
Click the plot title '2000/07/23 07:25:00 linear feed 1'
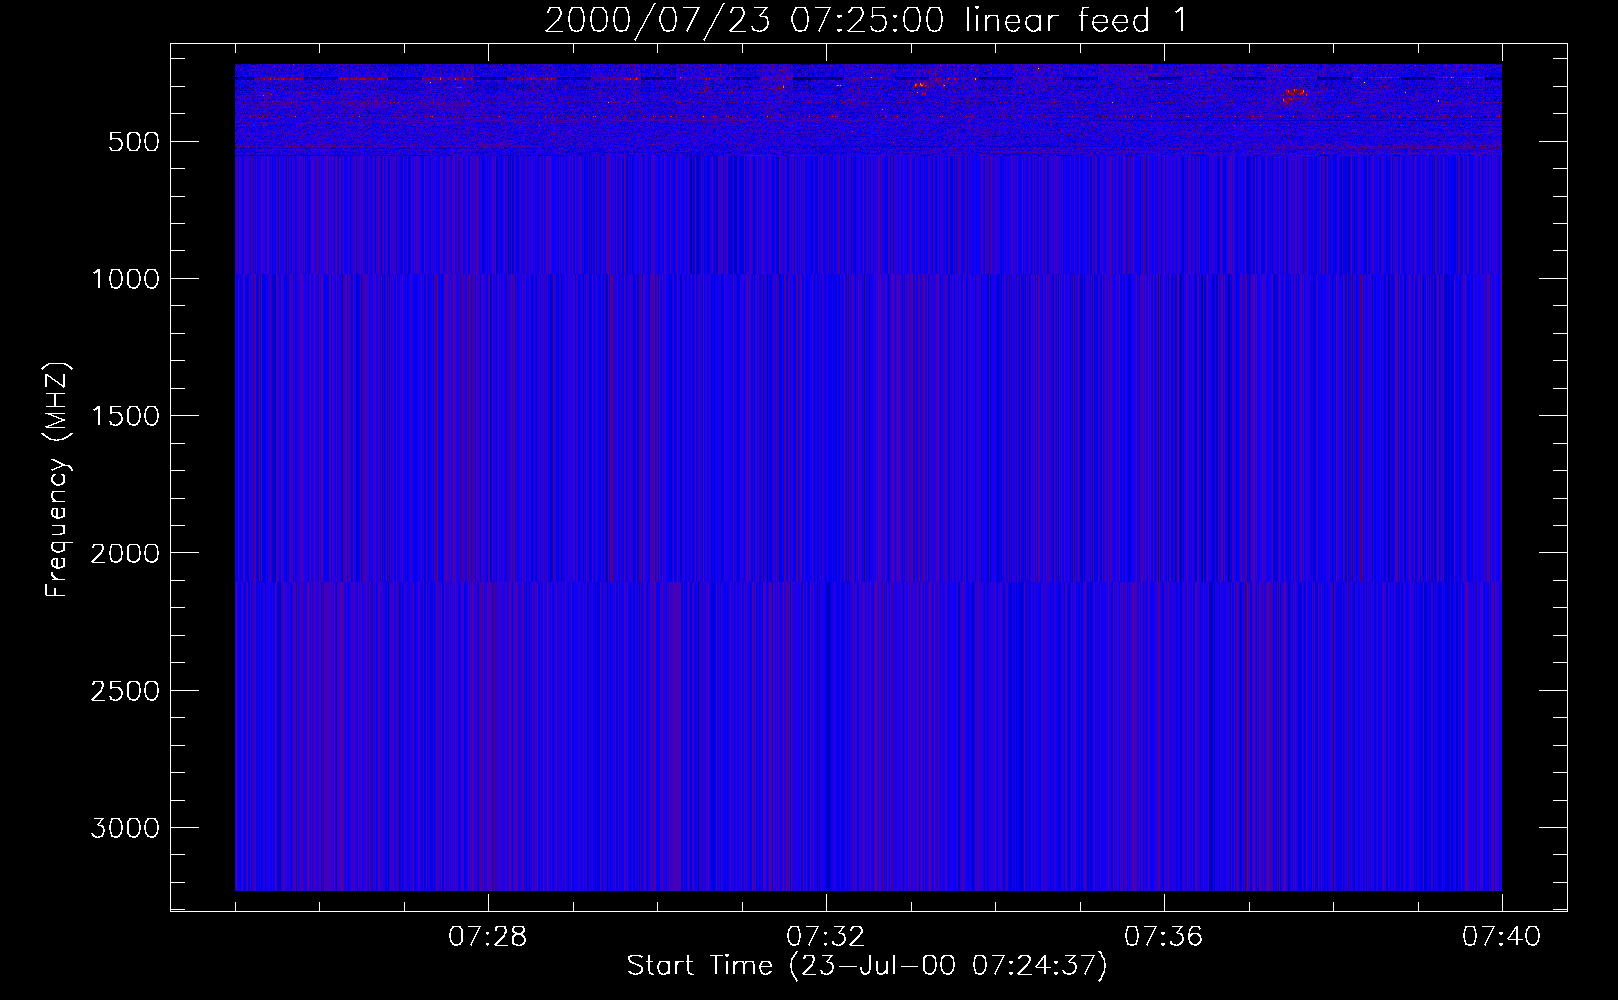click(866, 20)
